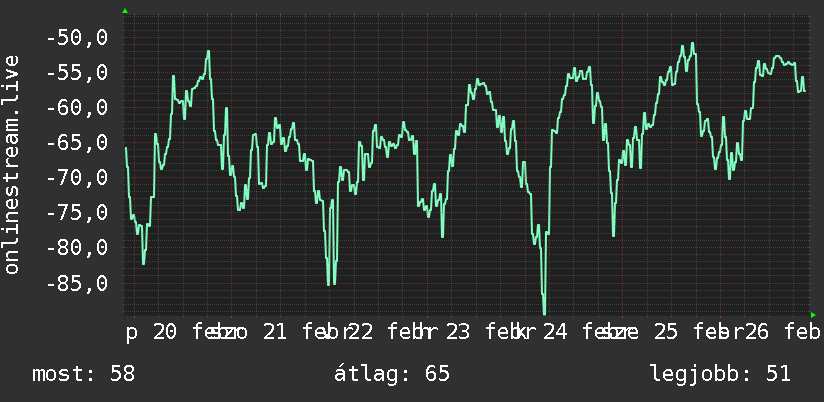Click the -85,0 y-axis label
The width and height of the screenshot is (824, 402).
pyautogui.click(x=77, y=284)
